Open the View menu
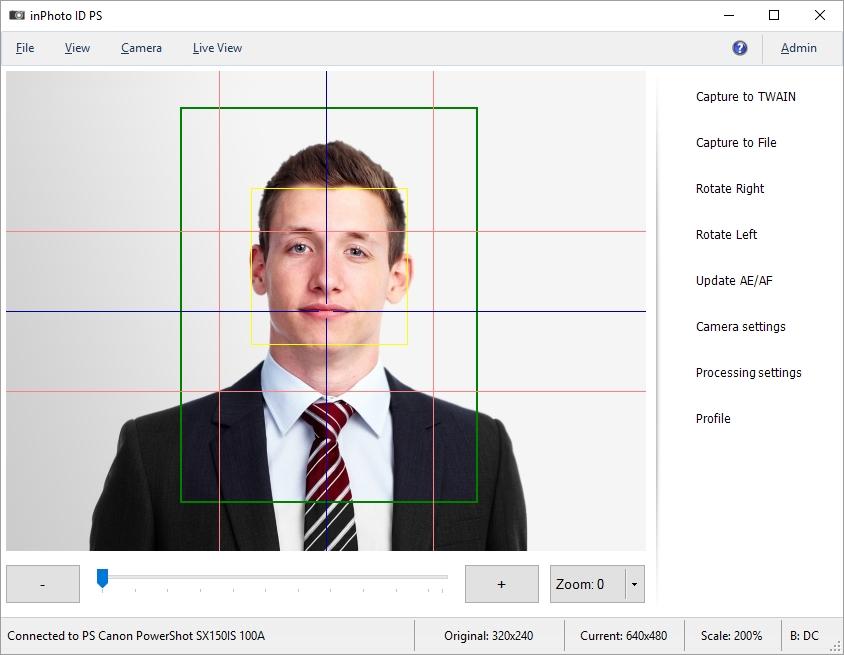844x655 pixels. 77,48
